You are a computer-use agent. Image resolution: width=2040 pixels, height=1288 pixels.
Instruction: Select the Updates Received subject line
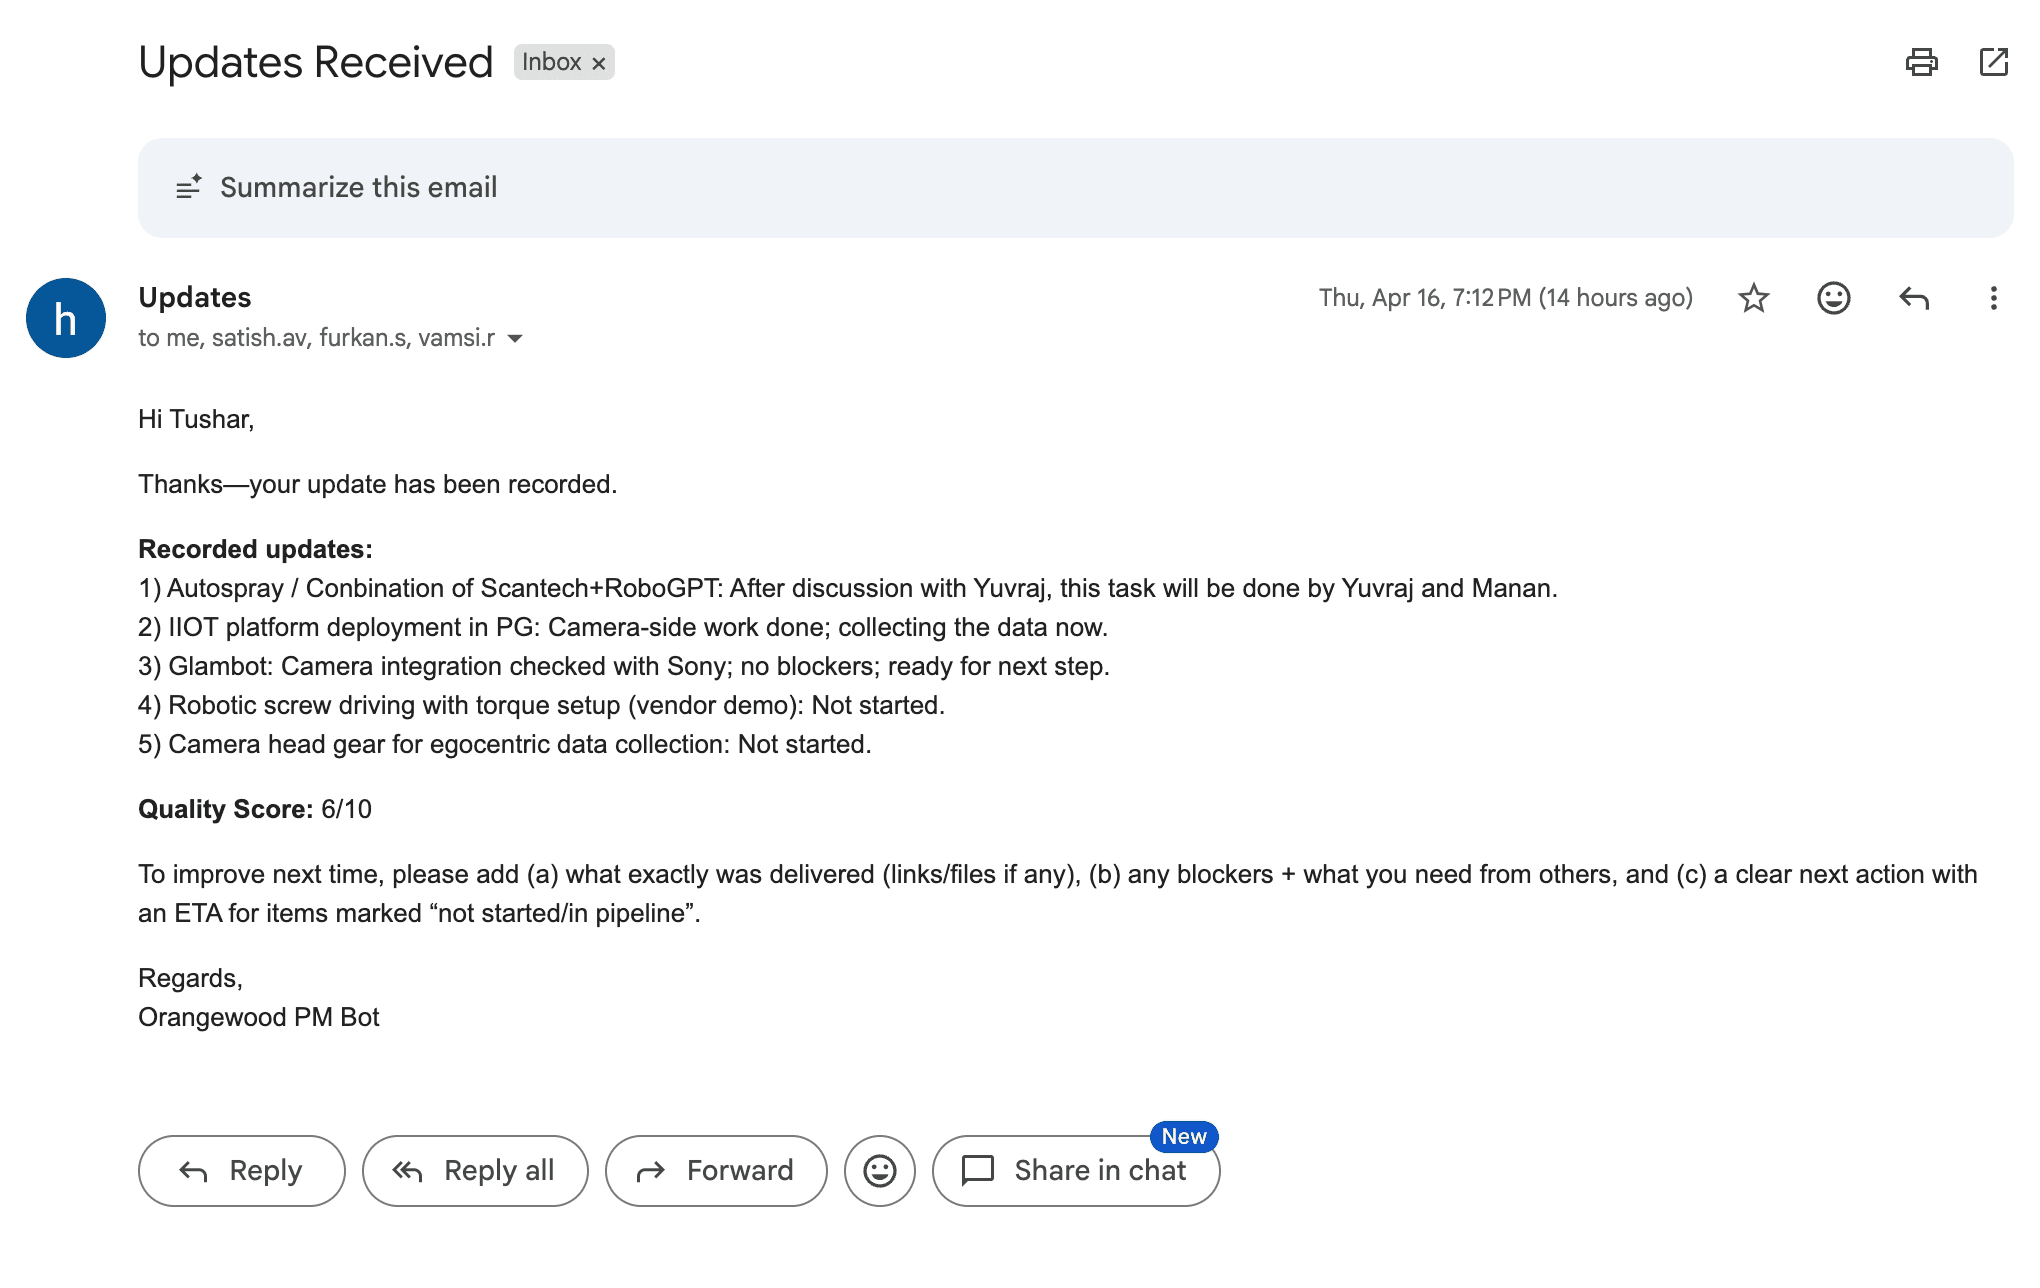(x=315, y=62)
